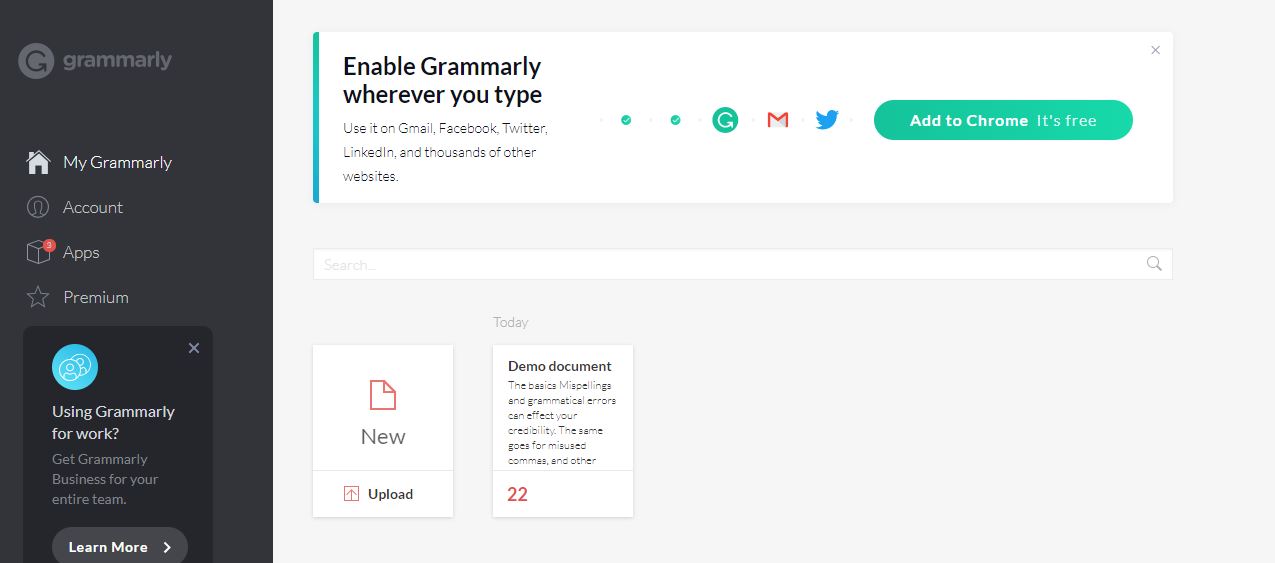Click the upload arrow icon
This screenshot has width=1275, height=563.
[x=351, y=494]
